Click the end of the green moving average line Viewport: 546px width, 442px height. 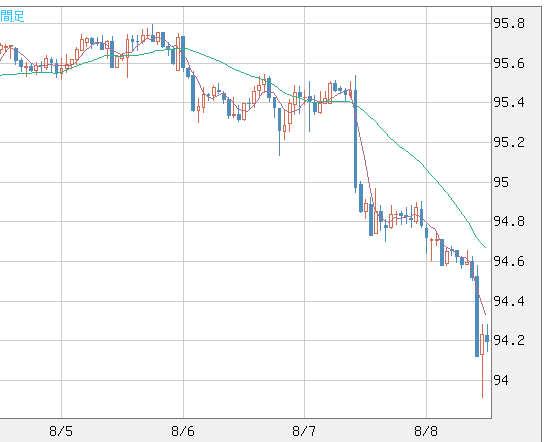tap(485, 247)
